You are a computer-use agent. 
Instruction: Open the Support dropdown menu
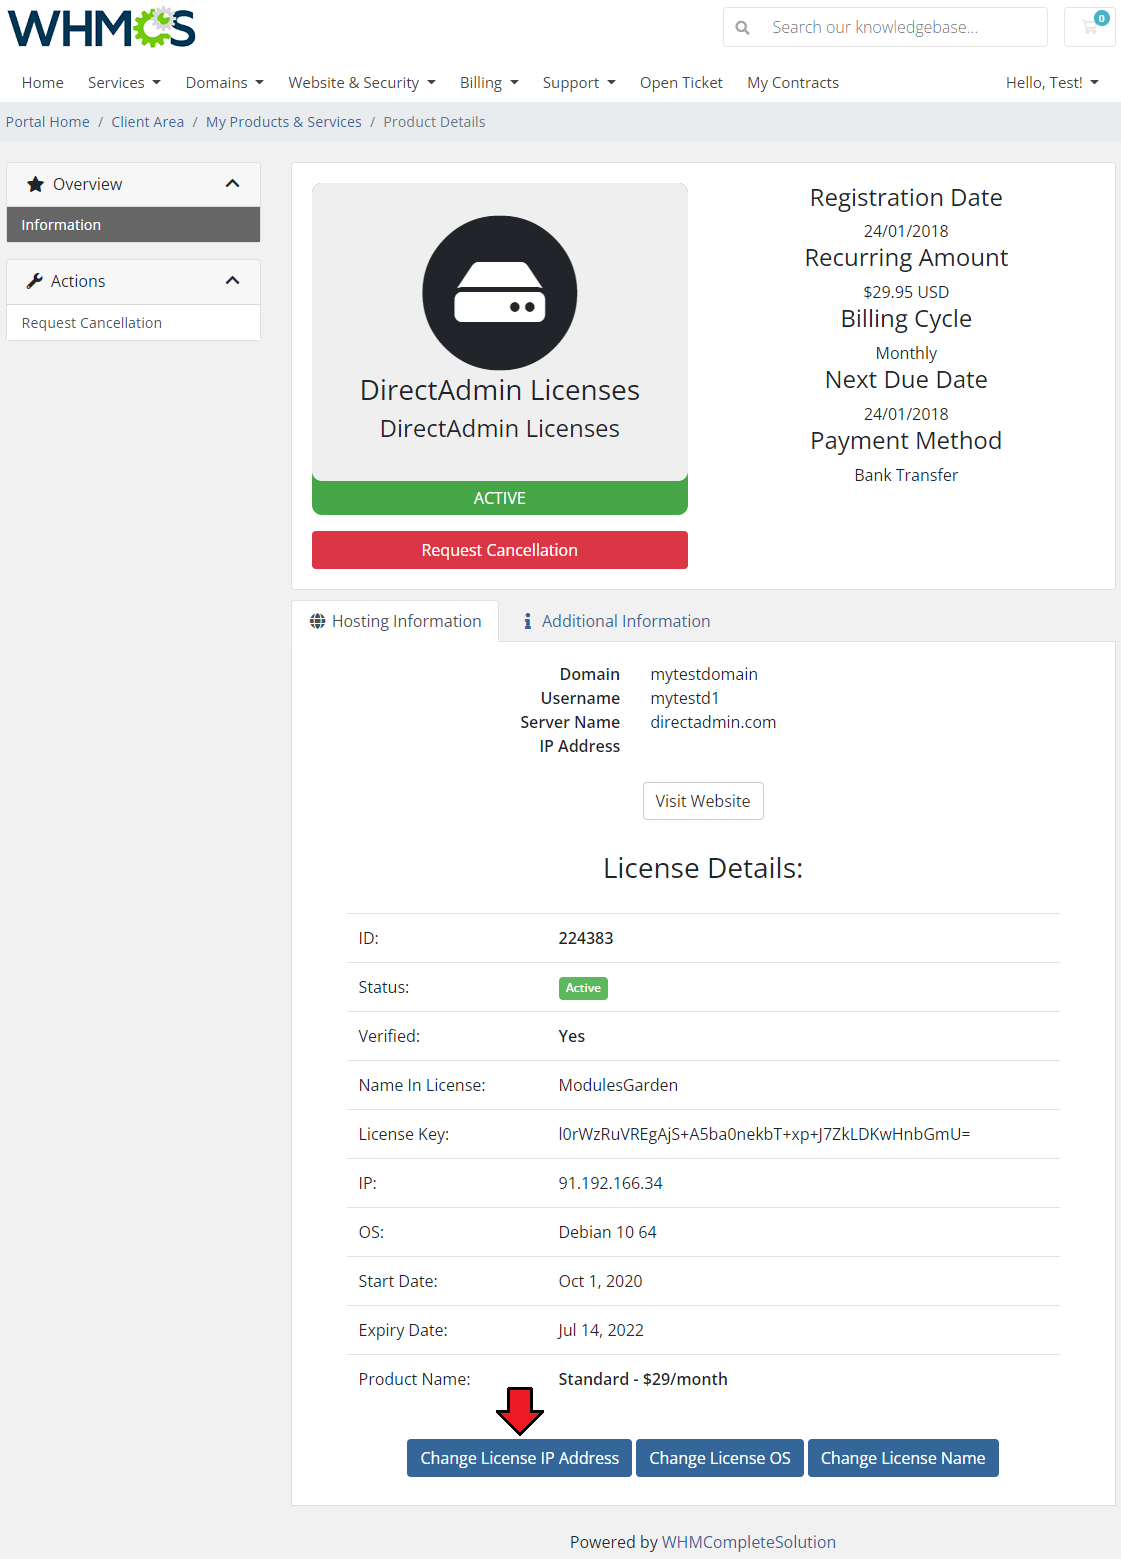tap(579, 83)
